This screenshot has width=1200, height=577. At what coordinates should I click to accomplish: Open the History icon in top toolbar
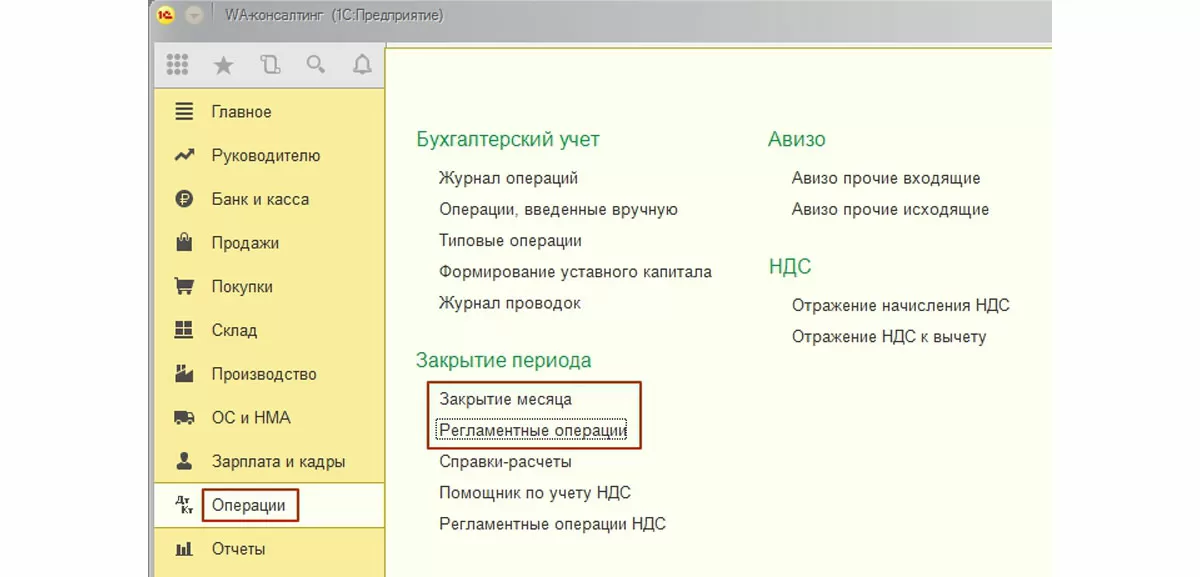270,66
